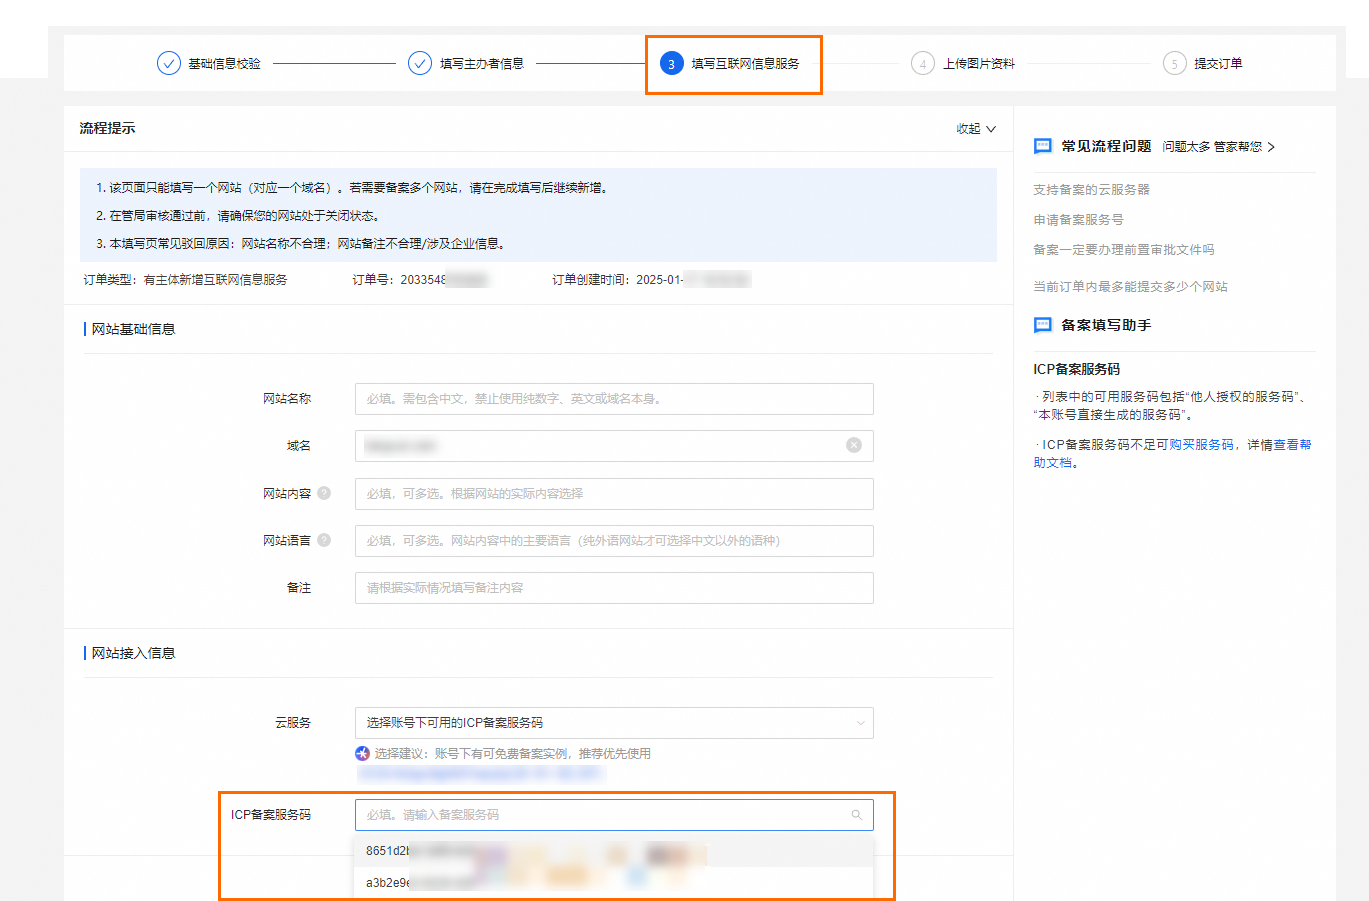Open the 购买服务码 link
This screenshot has height=901, width=1369.
(x=1201, y=445)
